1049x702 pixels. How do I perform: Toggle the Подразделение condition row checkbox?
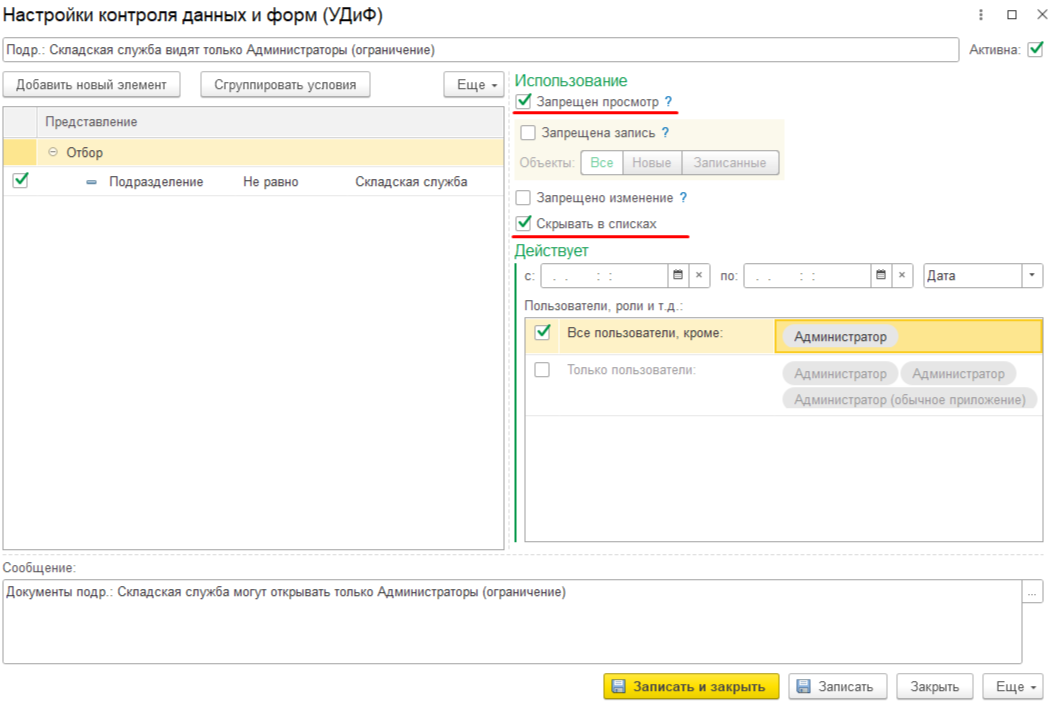(x=21, y=181)
